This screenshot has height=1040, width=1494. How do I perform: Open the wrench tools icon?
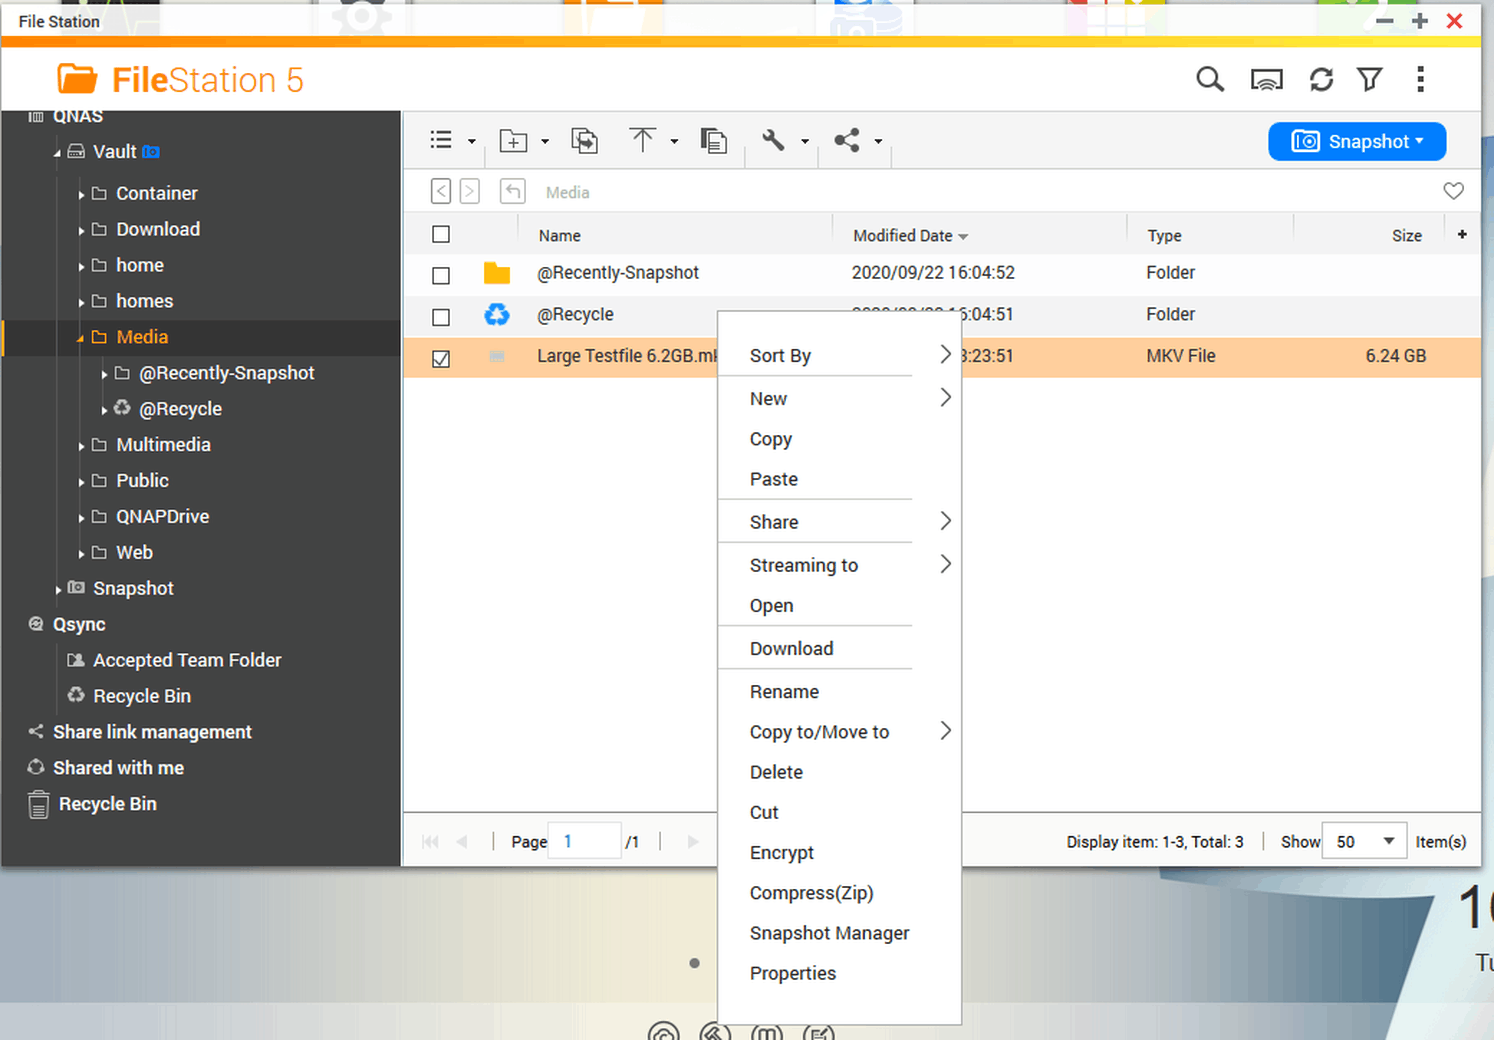click(773, 140)
